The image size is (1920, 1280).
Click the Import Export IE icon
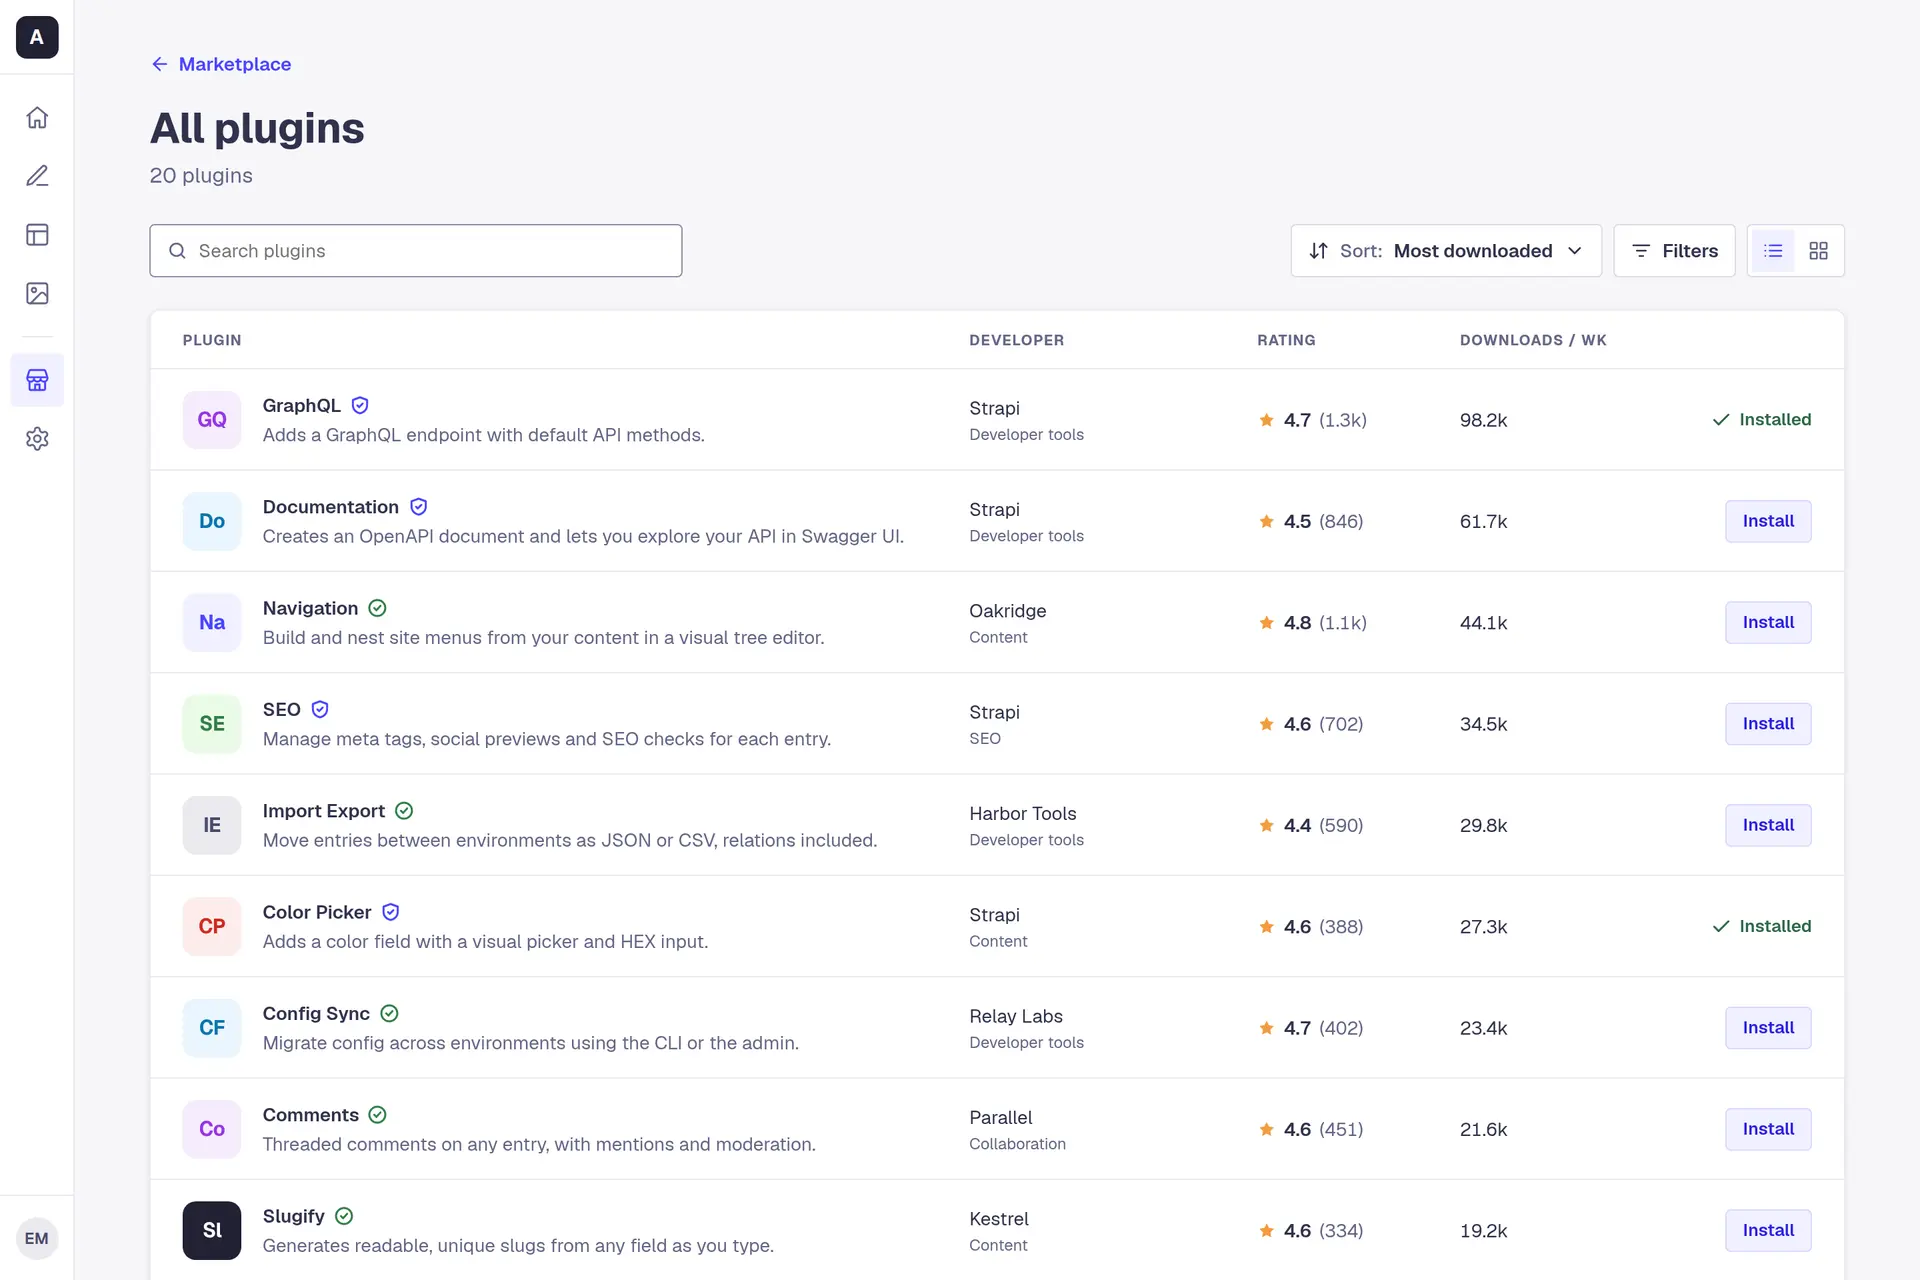pyautogui.click(x=212, y=825)
